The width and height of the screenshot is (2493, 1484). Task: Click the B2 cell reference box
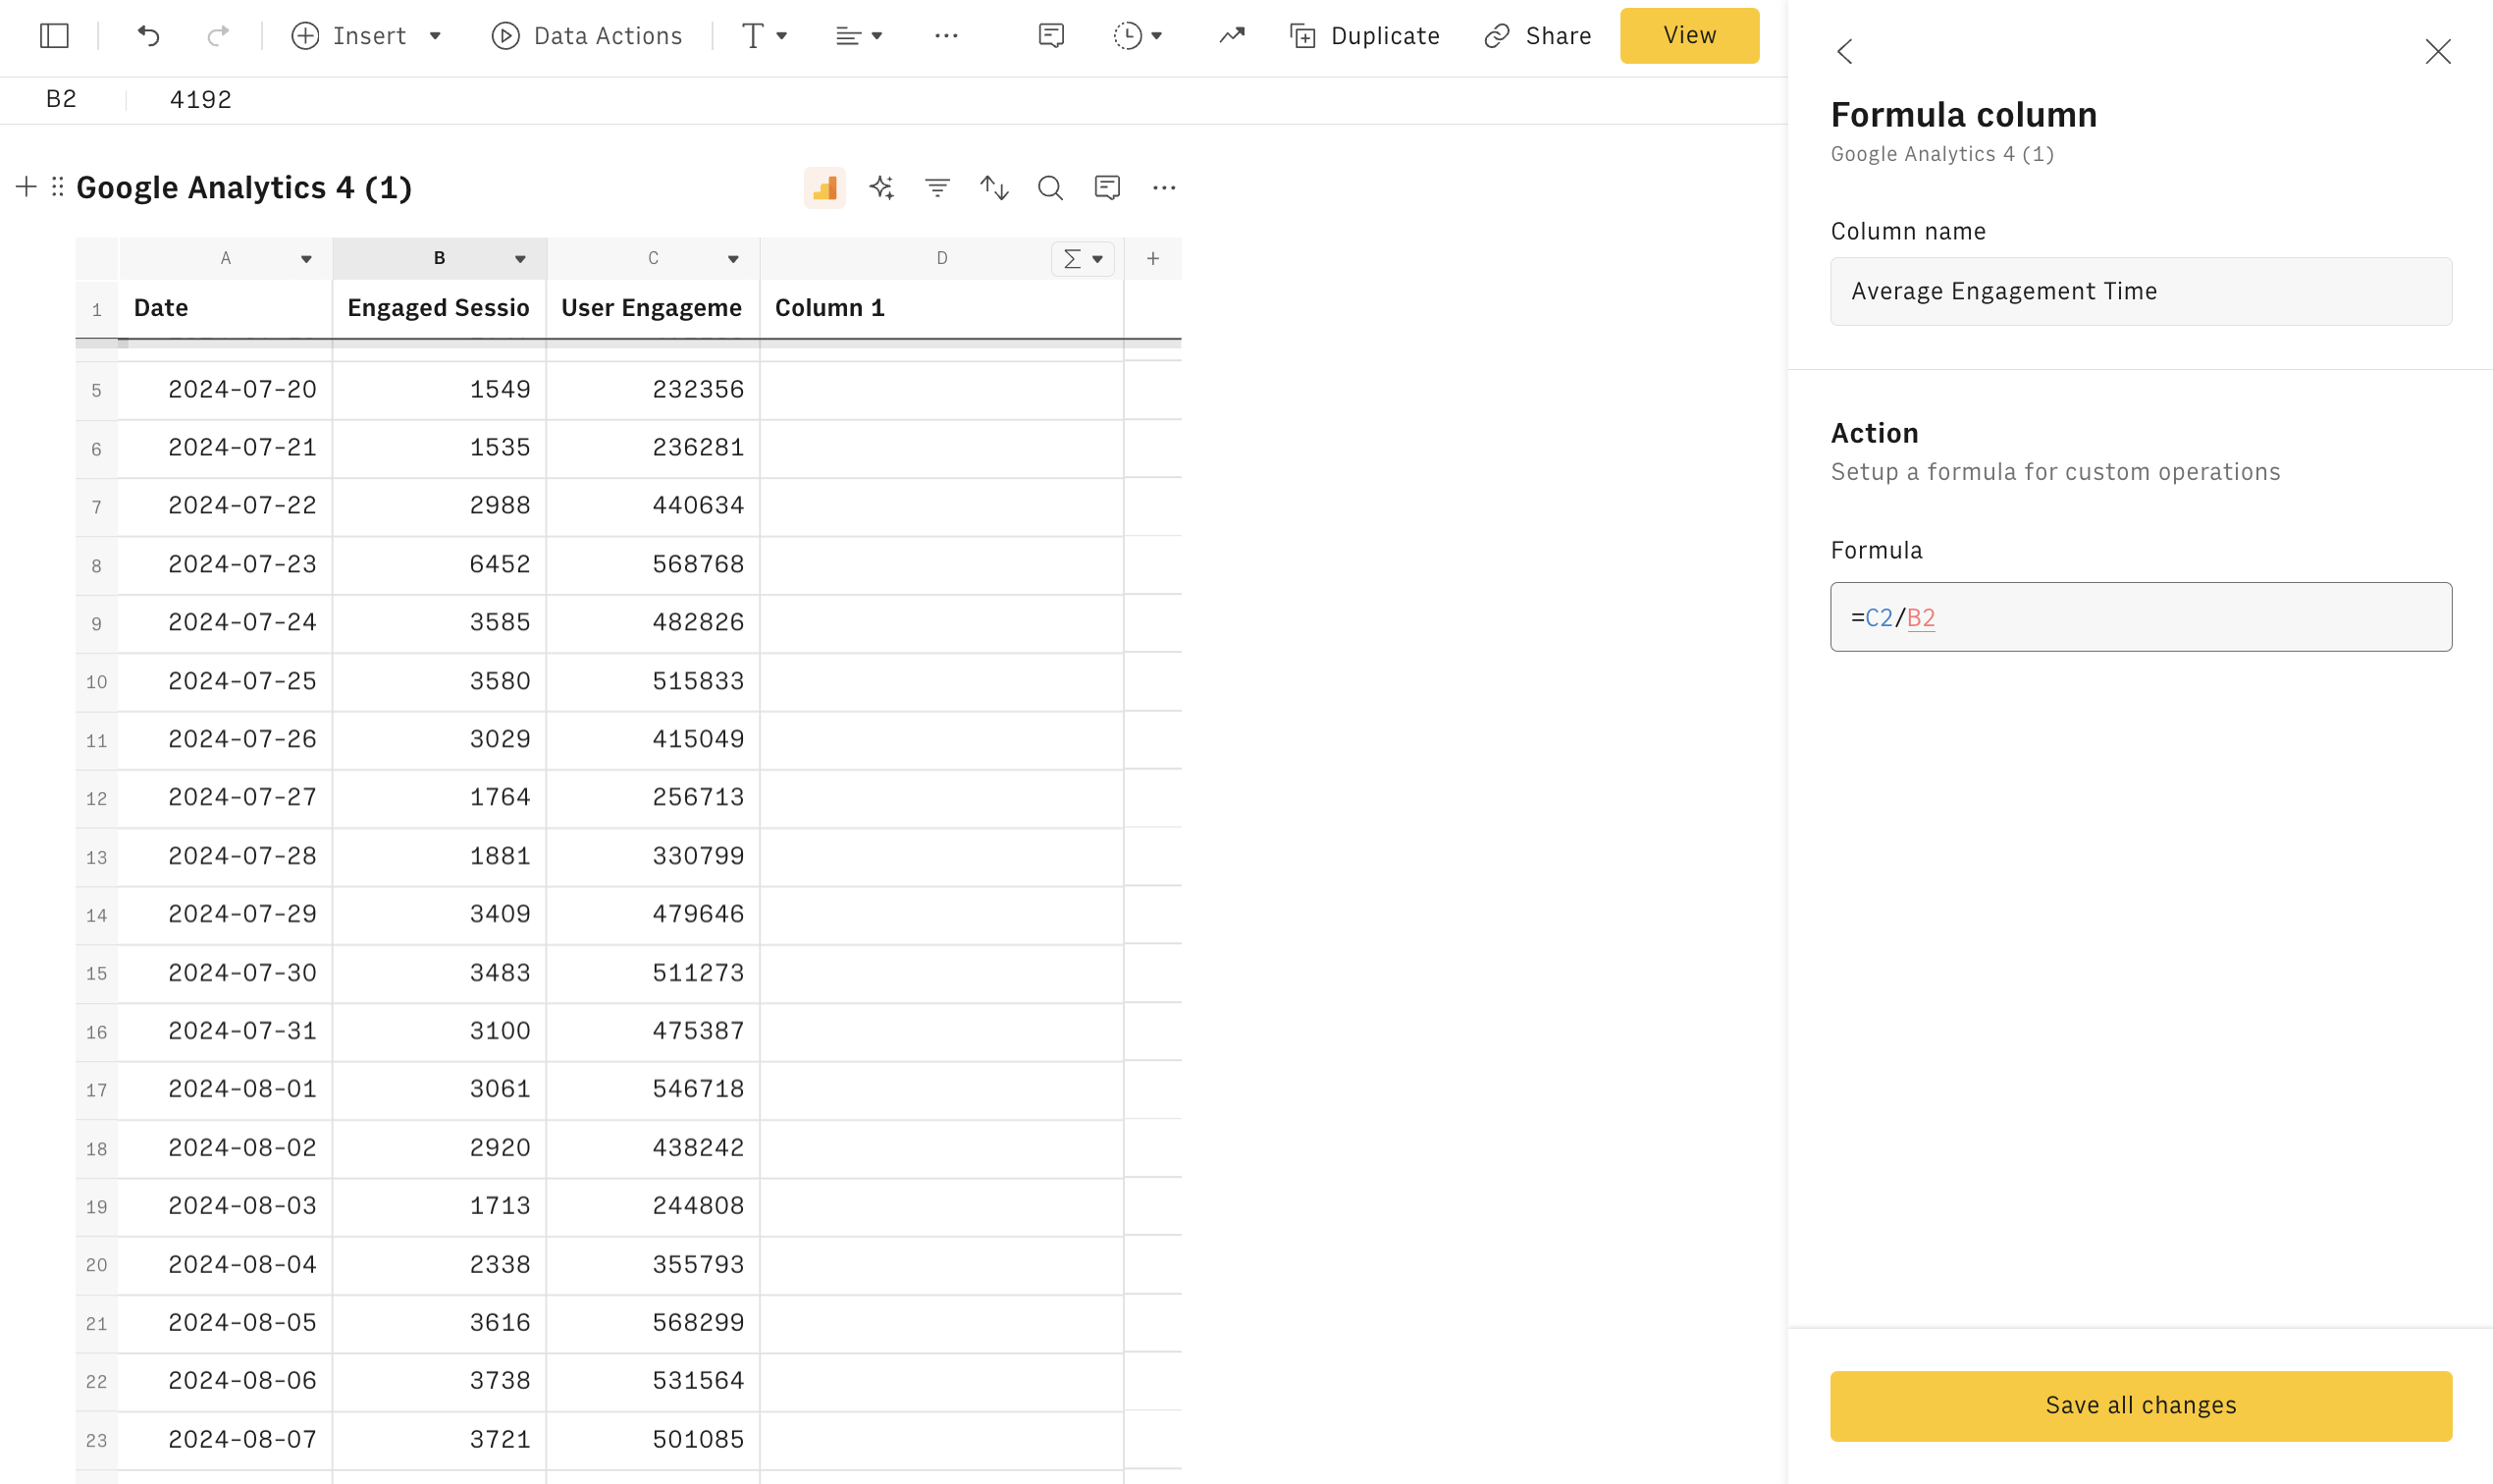pos(62,100)
